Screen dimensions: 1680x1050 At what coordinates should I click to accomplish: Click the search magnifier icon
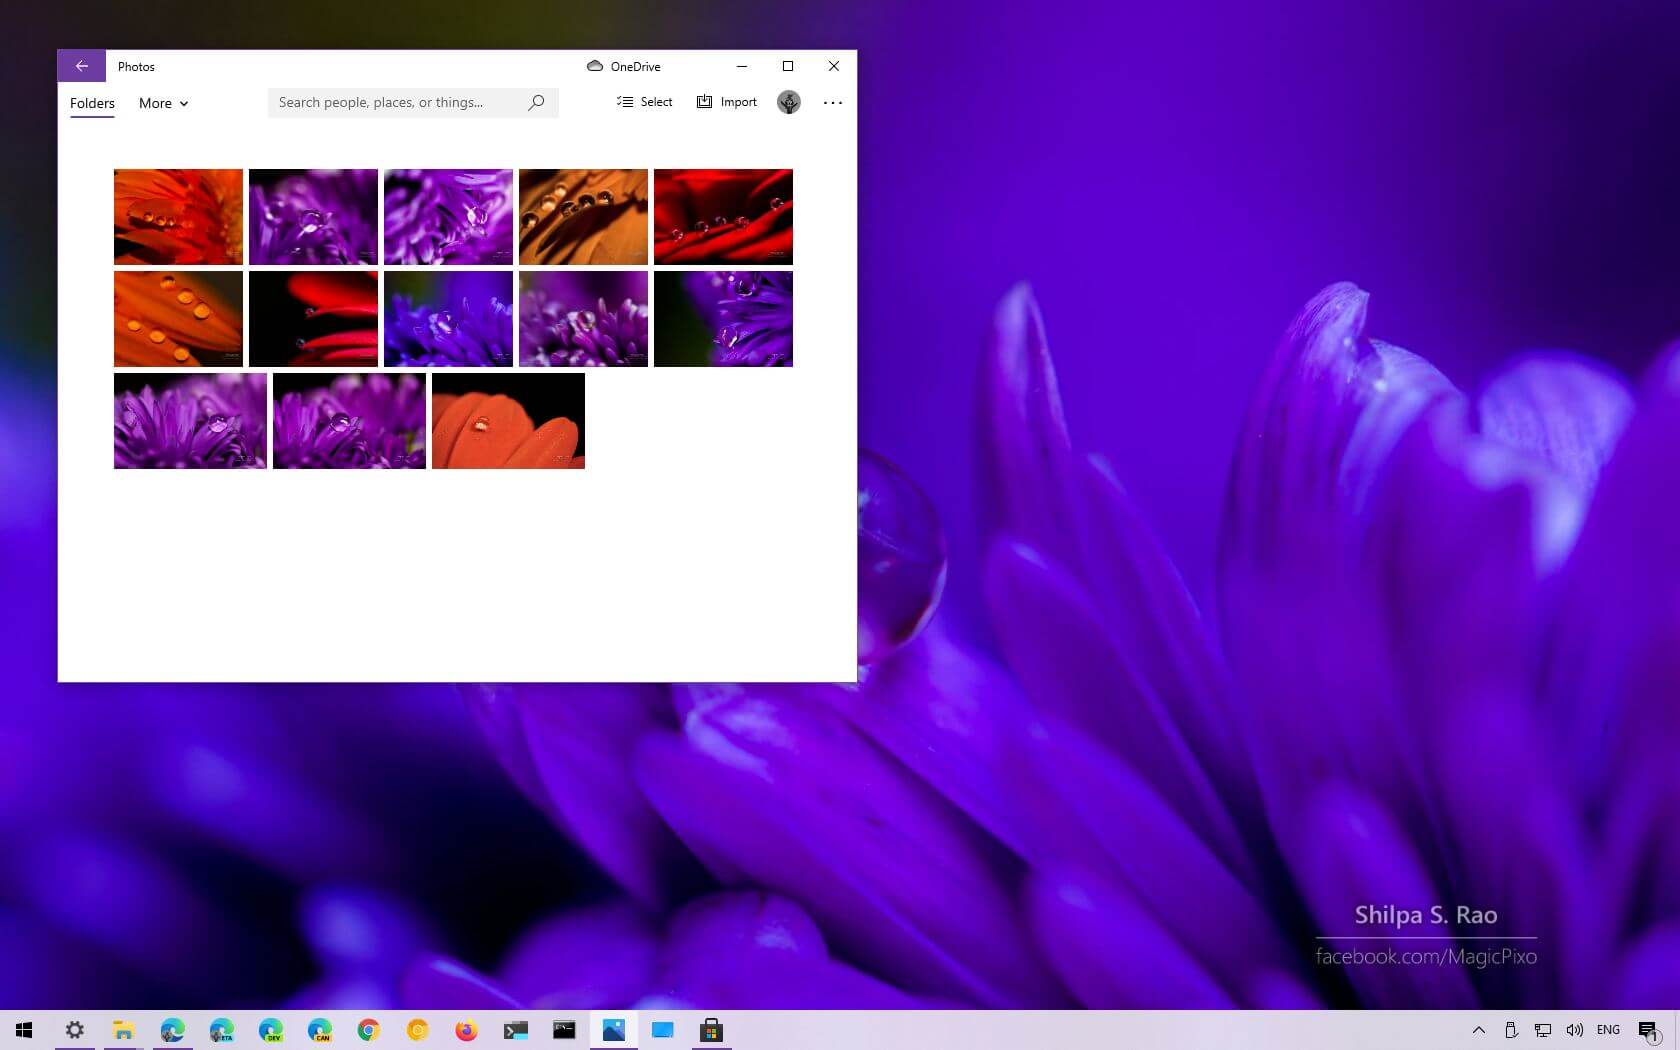(536, 102)
